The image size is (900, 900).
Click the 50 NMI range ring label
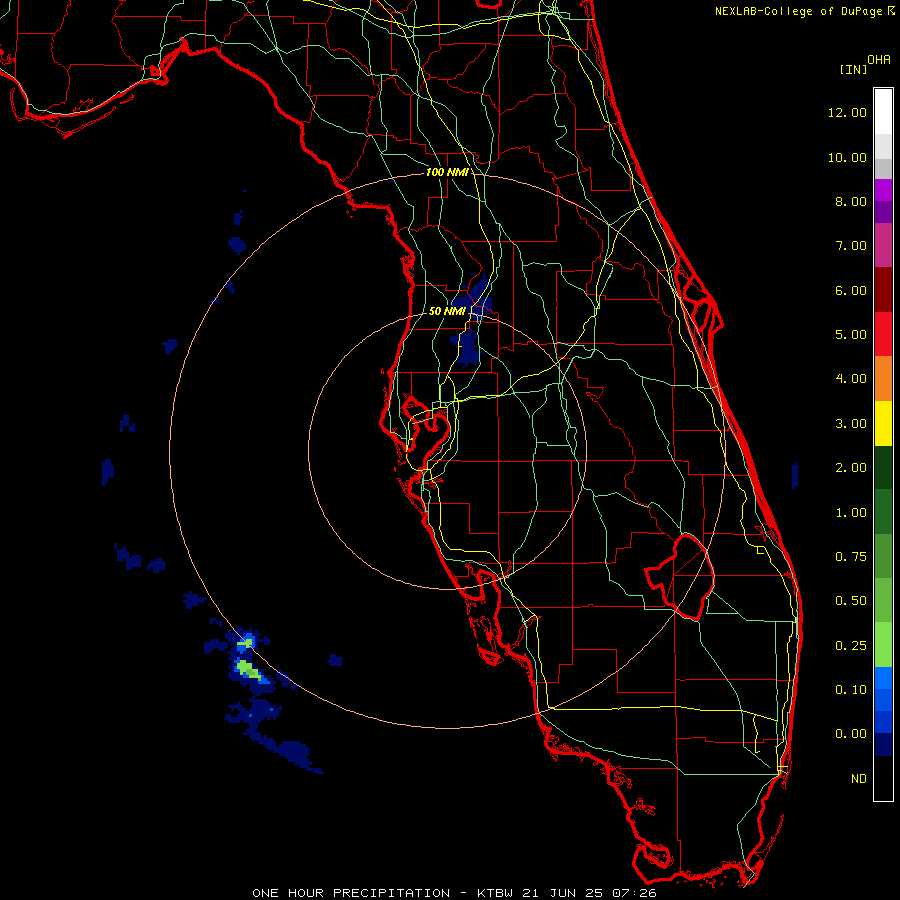click(x=447, y=311)
